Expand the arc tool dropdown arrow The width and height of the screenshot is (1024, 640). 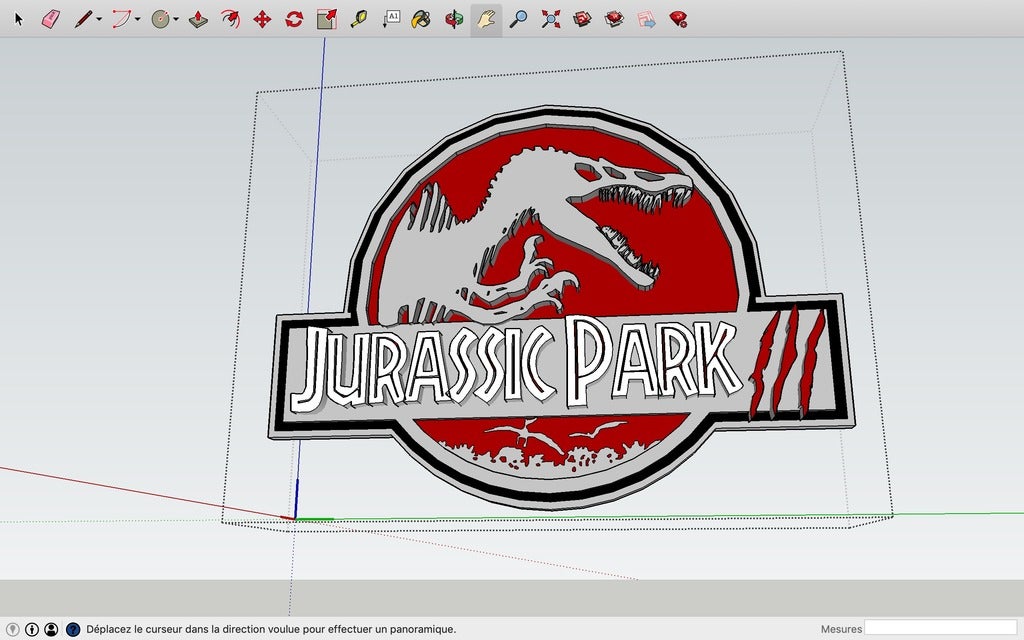(137, 20)
